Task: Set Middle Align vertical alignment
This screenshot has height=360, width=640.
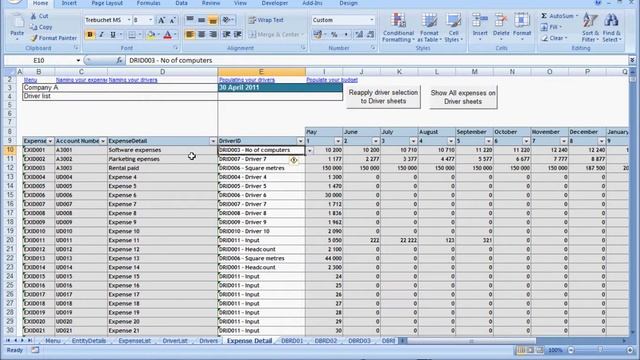Action: tap(201, 20)
